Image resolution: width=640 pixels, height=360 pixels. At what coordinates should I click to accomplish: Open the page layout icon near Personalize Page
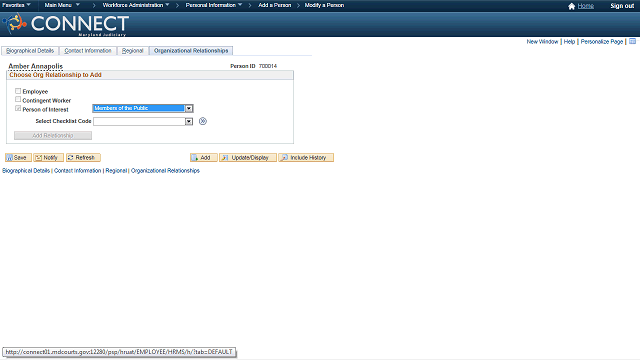632,41
